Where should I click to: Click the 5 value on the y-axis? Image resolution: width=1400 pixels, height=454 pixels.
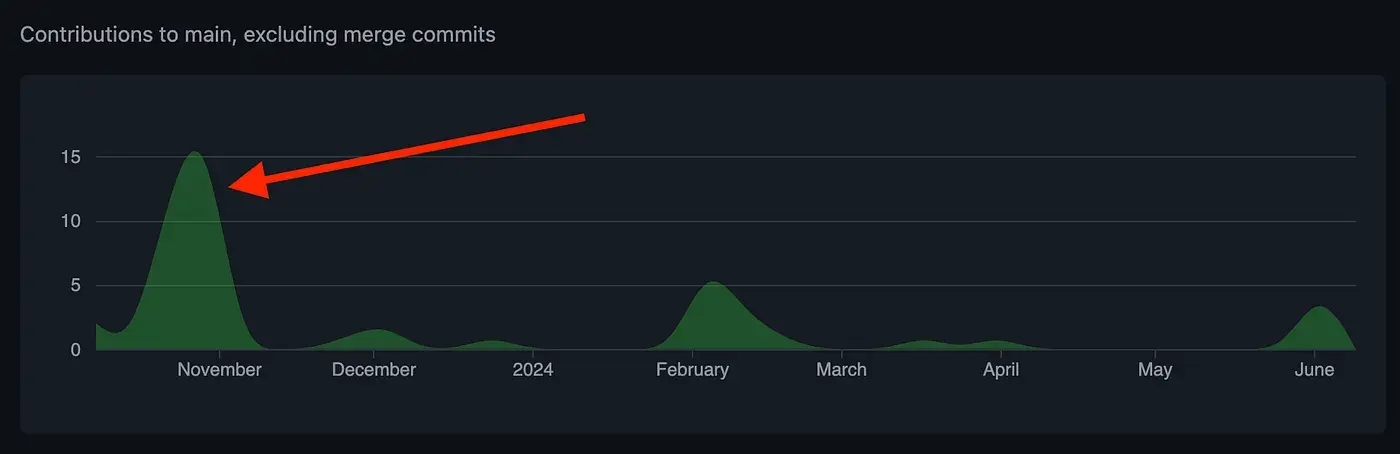(74, 286)
